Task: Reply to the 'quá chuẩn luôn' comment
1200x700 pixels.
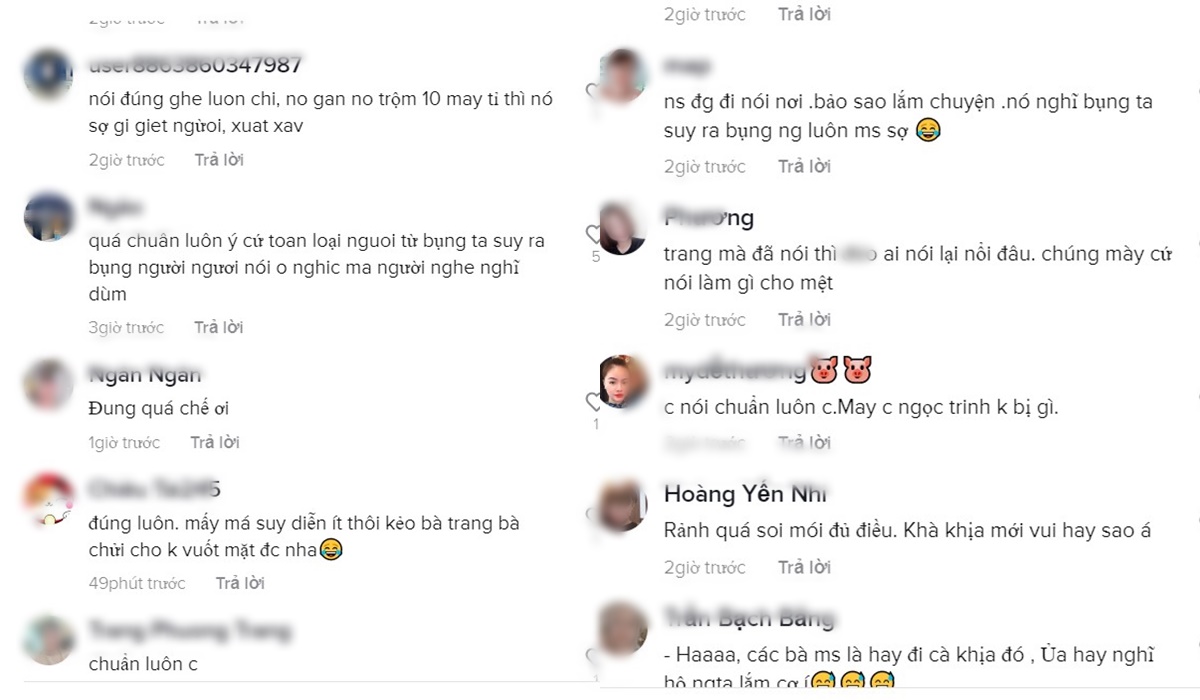Action: click(x=219, y=327)
